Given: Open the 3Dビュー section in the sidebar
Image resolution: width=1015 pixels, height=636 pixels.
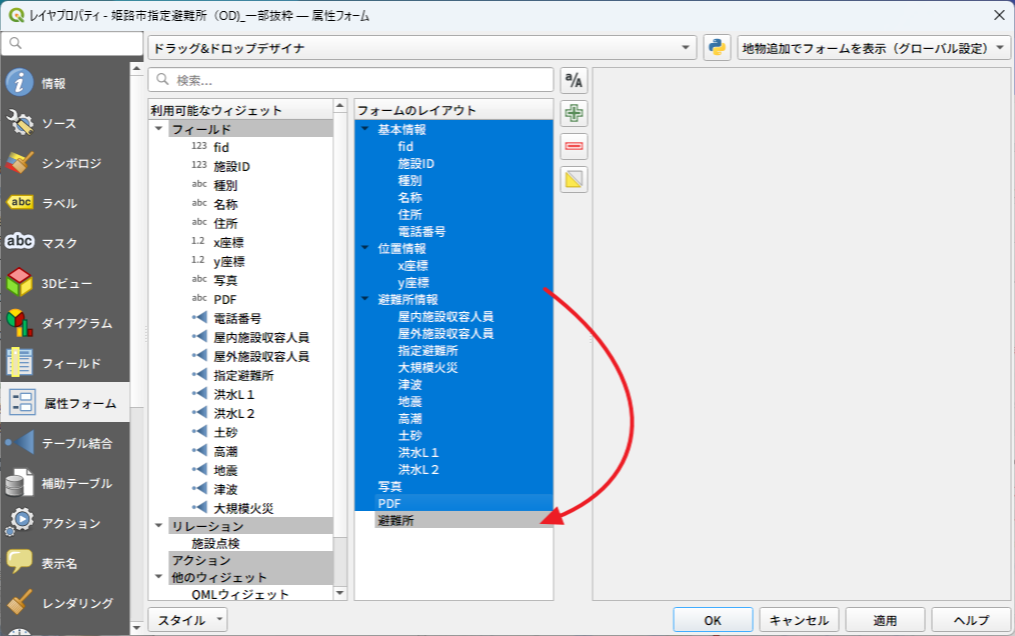Looking at the screenshot, I should coord(66,283).
